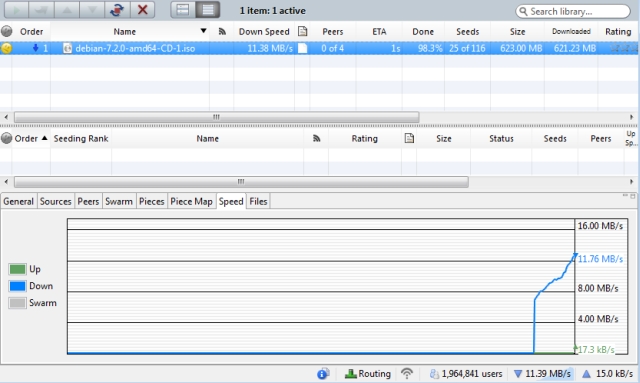Click the yellow smiley health icon of the debian torrent

tap(6, 48)
